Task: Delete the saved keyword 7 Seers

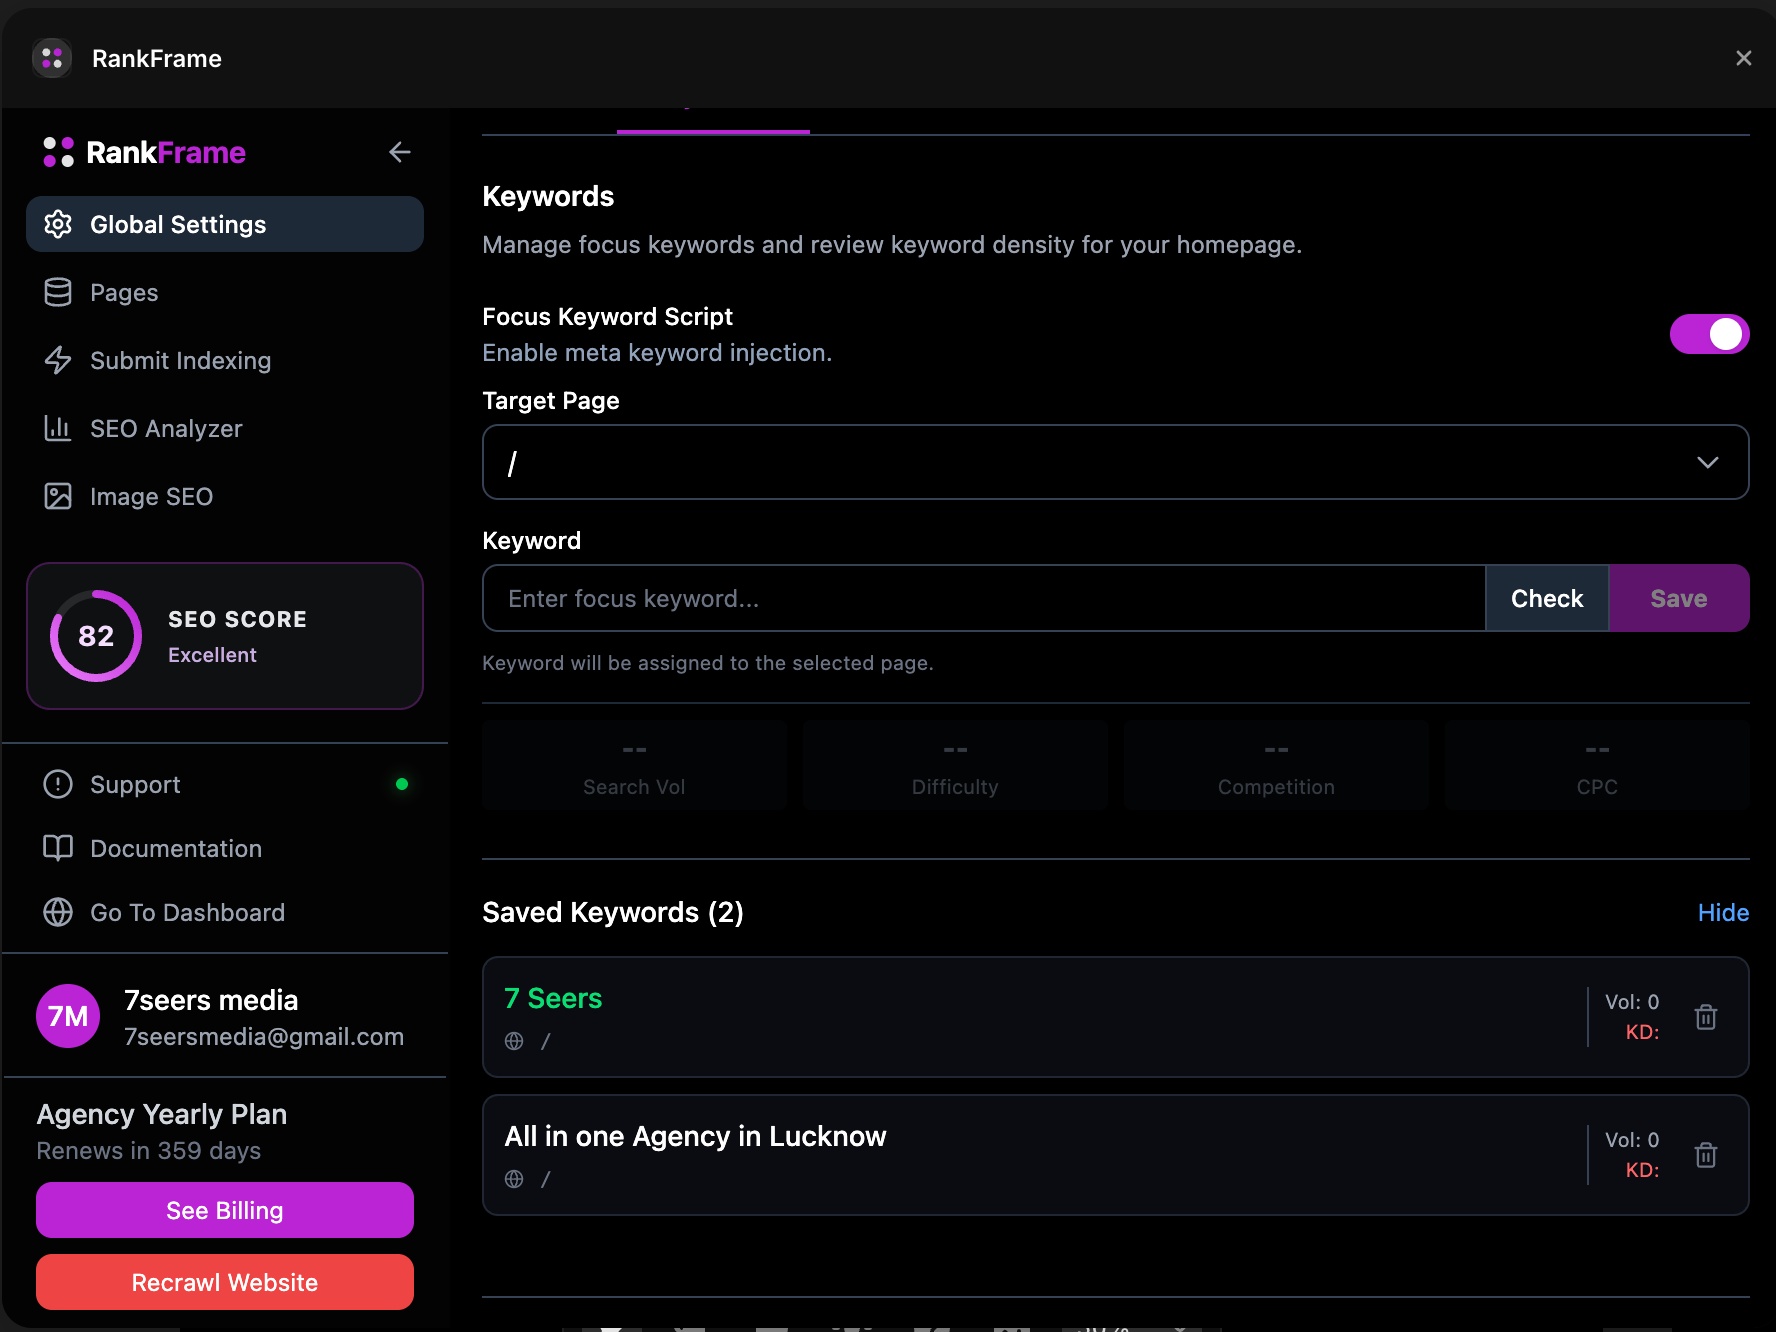Action: pyautogui.click(x=1707, y=1016)
